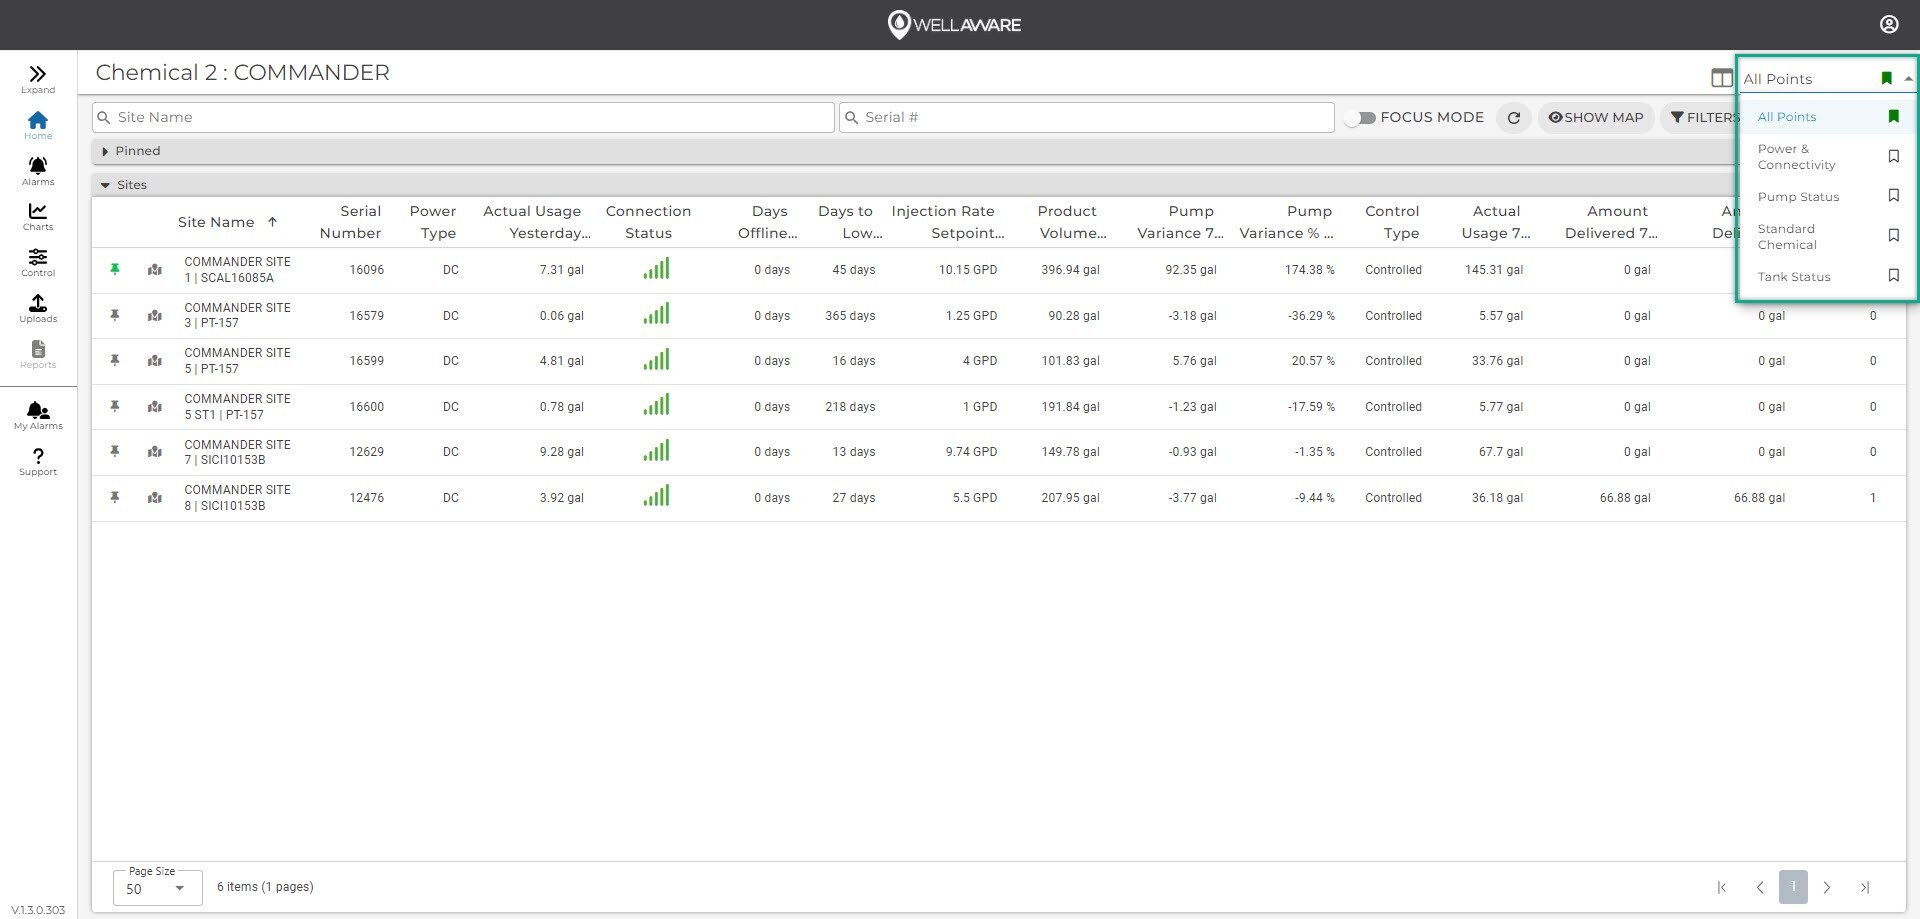Image resolution: width=1920 pixels, height=919 pixels.
Task: Open the Alarms section
Action: [38, 171]
